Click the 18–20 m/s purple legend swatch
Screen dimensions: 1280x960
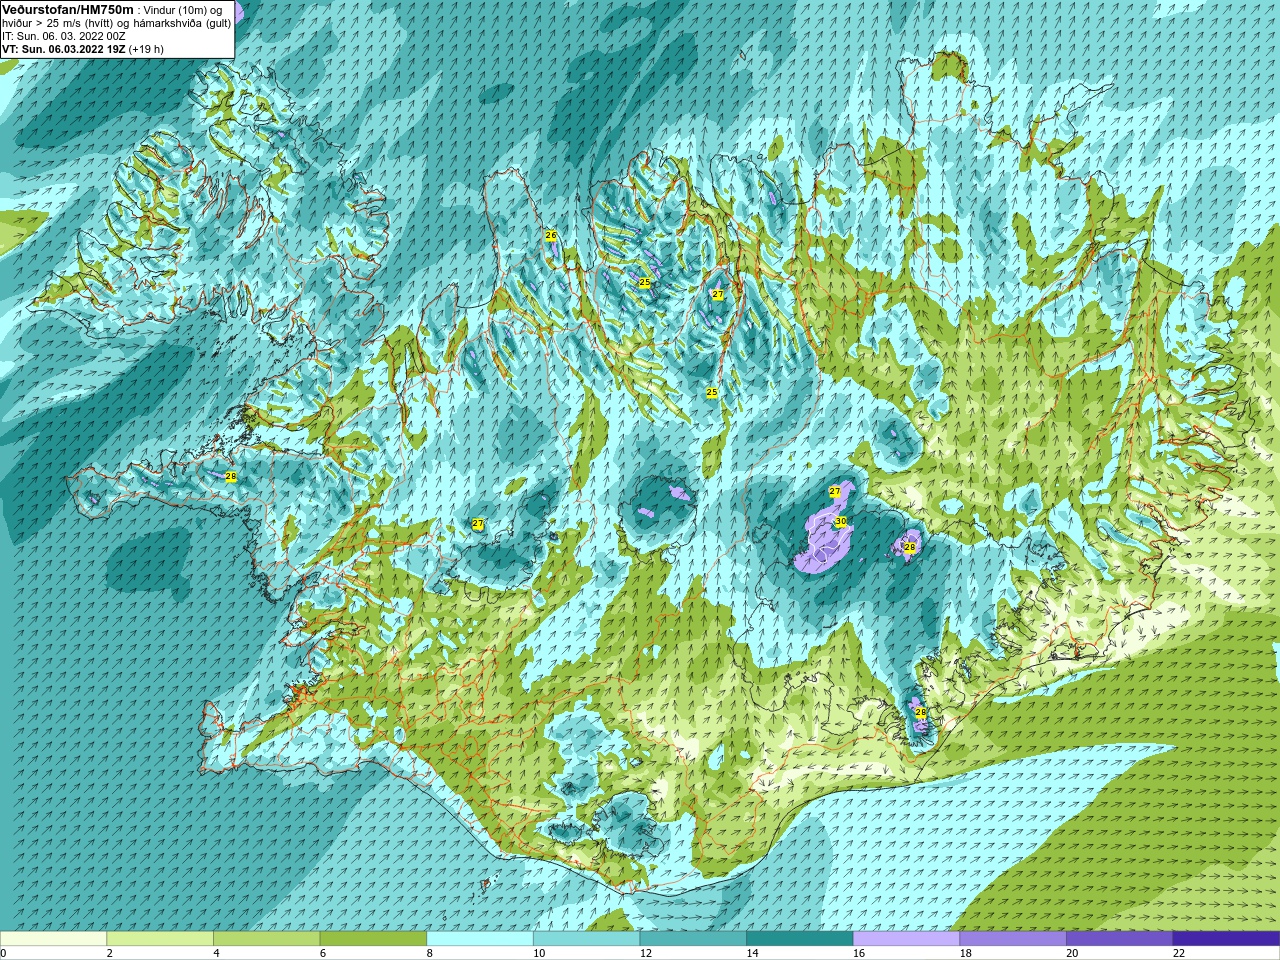coord(1013,939)
